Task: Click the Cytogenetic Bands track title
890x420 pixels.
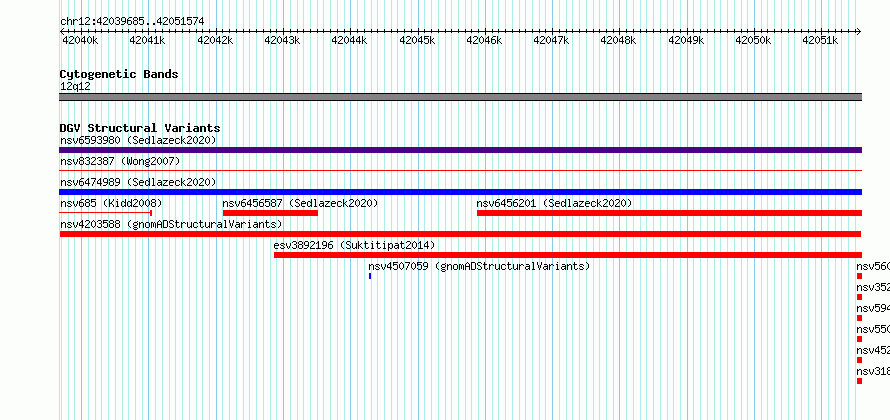Action: coord(119,74)
